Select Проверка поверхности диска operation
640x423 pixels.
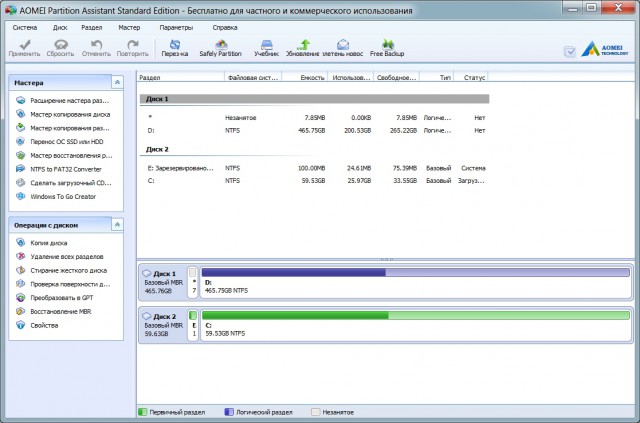[63, 284]
